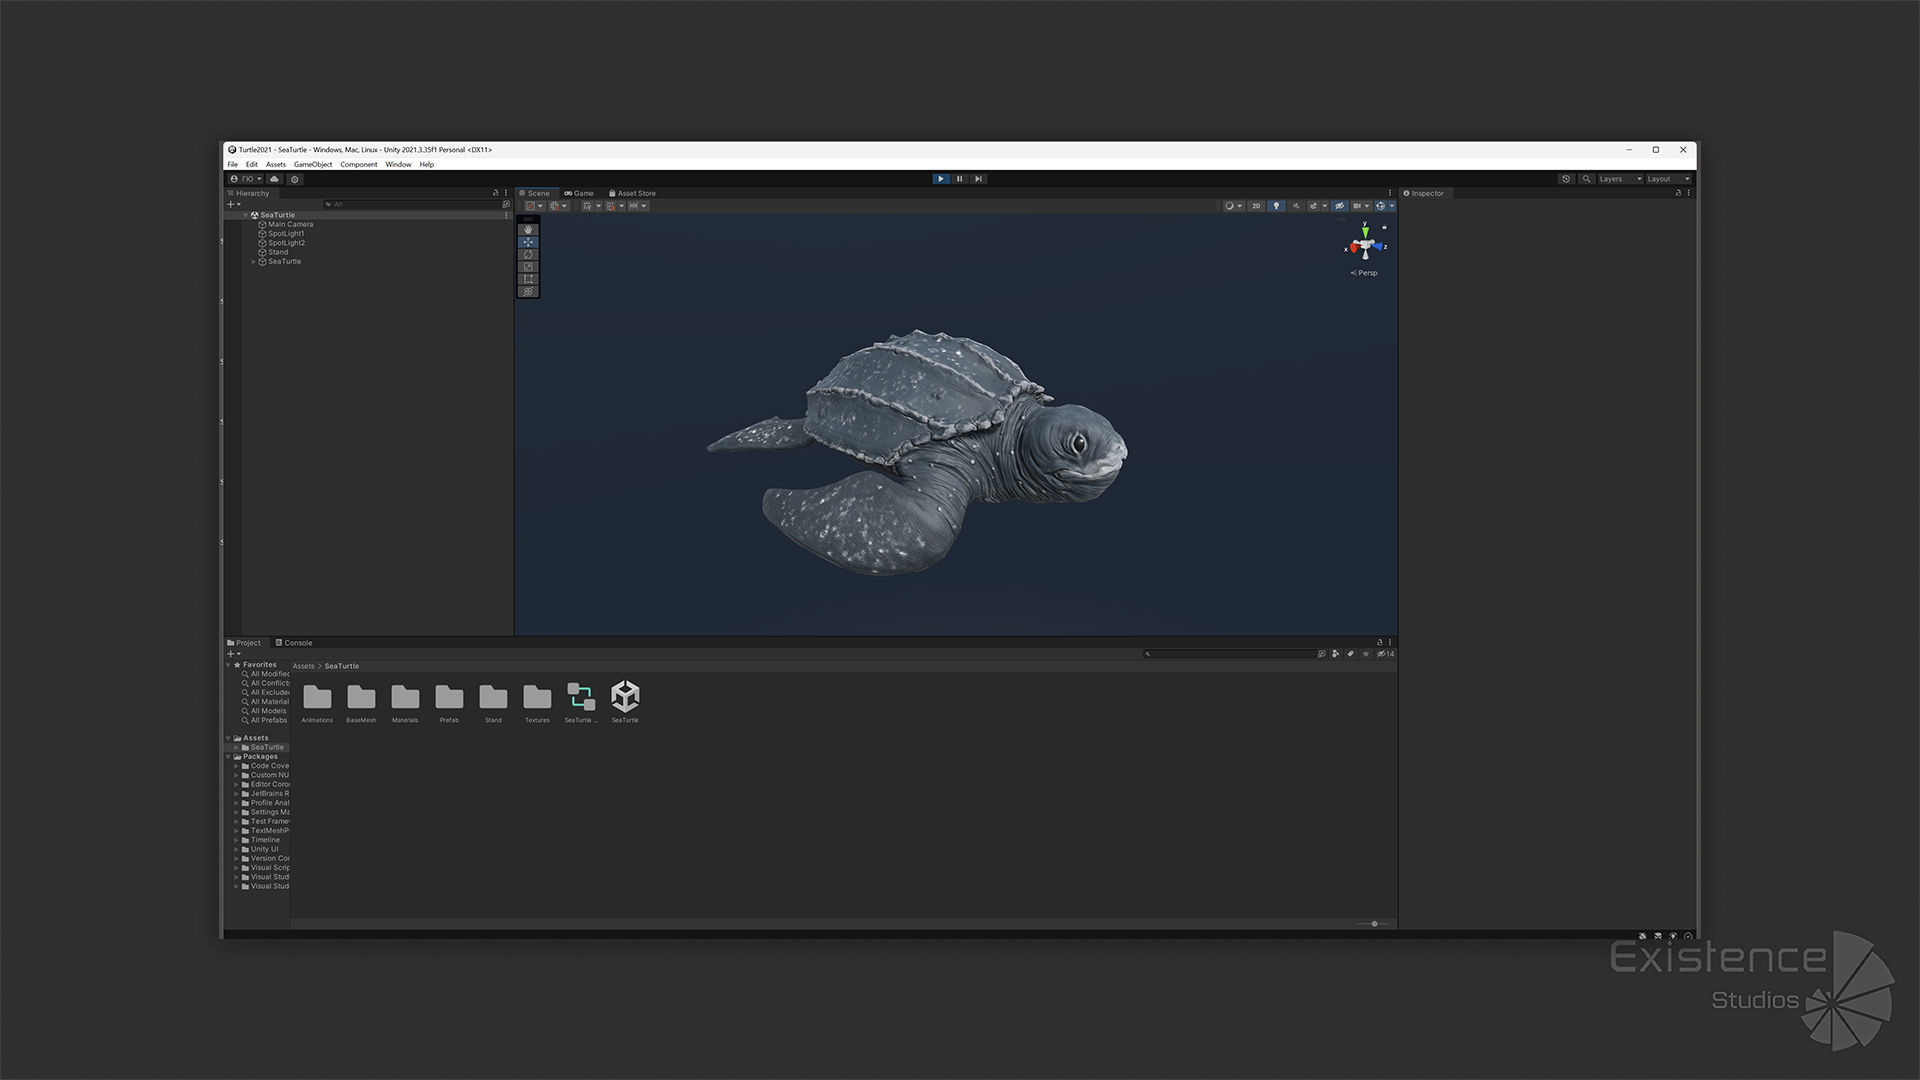
Task: Switch to the Game tab
Action: point(579,193)
